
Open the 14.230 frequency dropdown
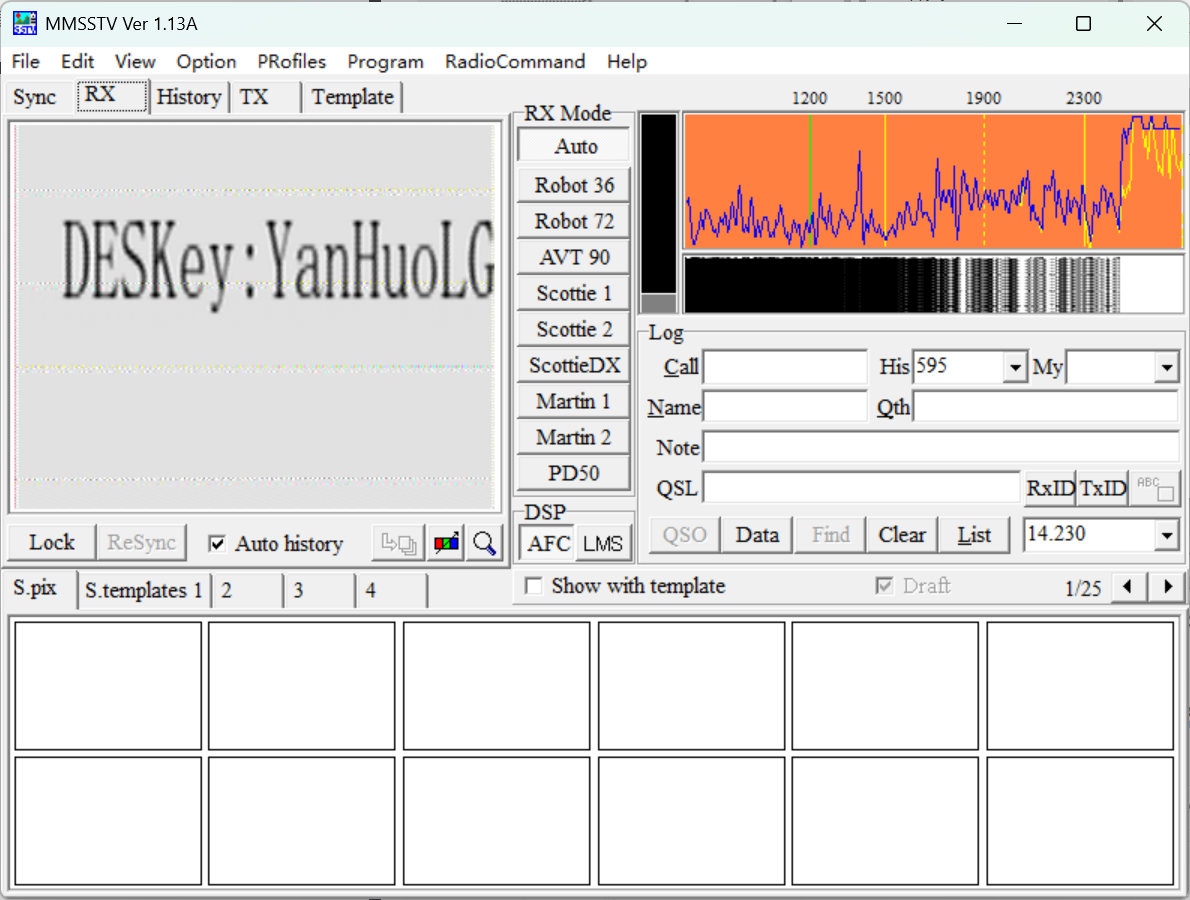(x=1167, y=536)
